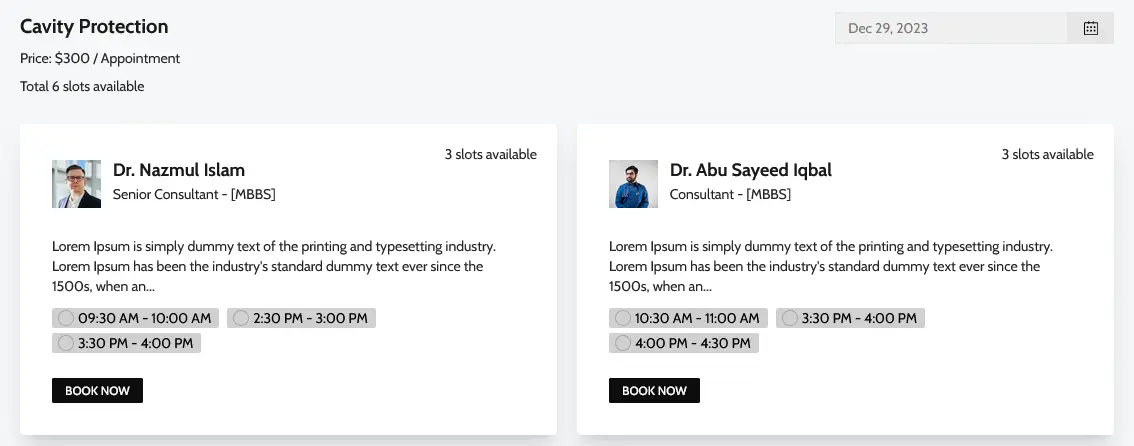Select the 4:00 PM - 4:30 PM slot
Image resolution: width=1134 pixels, height=446 pixels.
coord(683,343)
